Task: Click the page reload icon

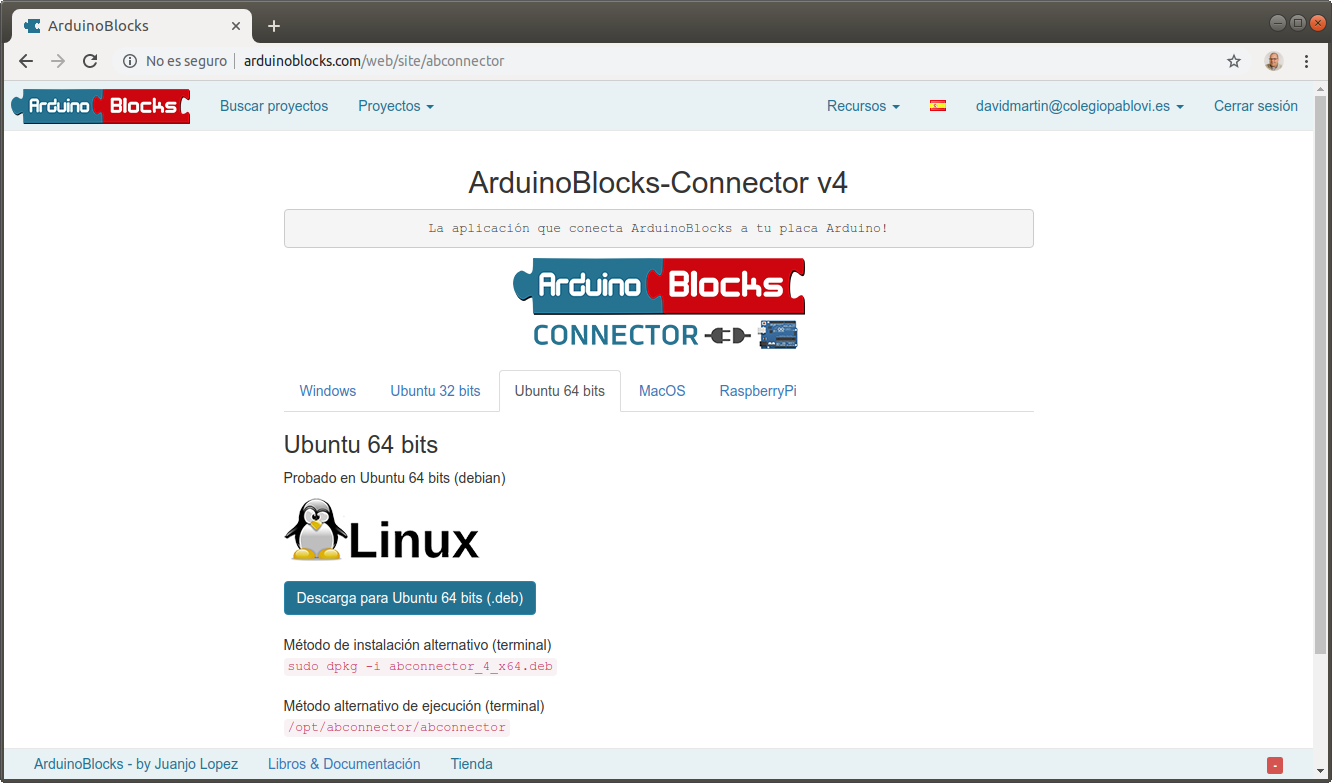Action: [x=90, y=61]
